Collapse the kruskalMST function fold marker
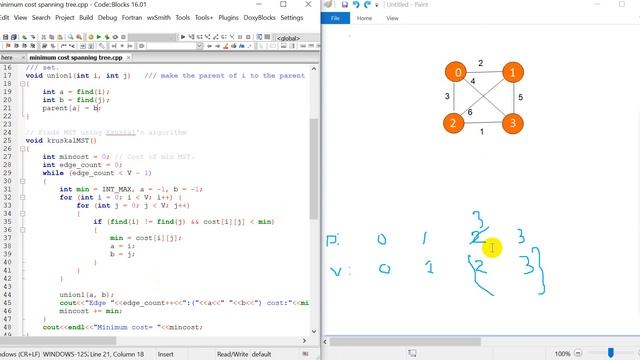This screenshot has width=640, height=360. 23,149
